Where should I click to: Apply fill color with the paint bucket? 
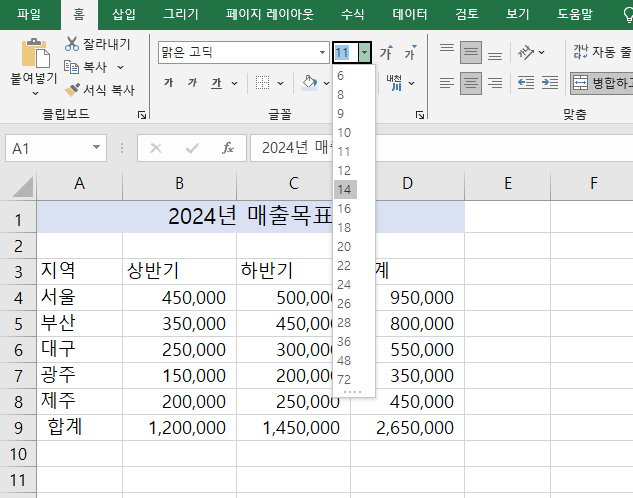tap(309, 83)
